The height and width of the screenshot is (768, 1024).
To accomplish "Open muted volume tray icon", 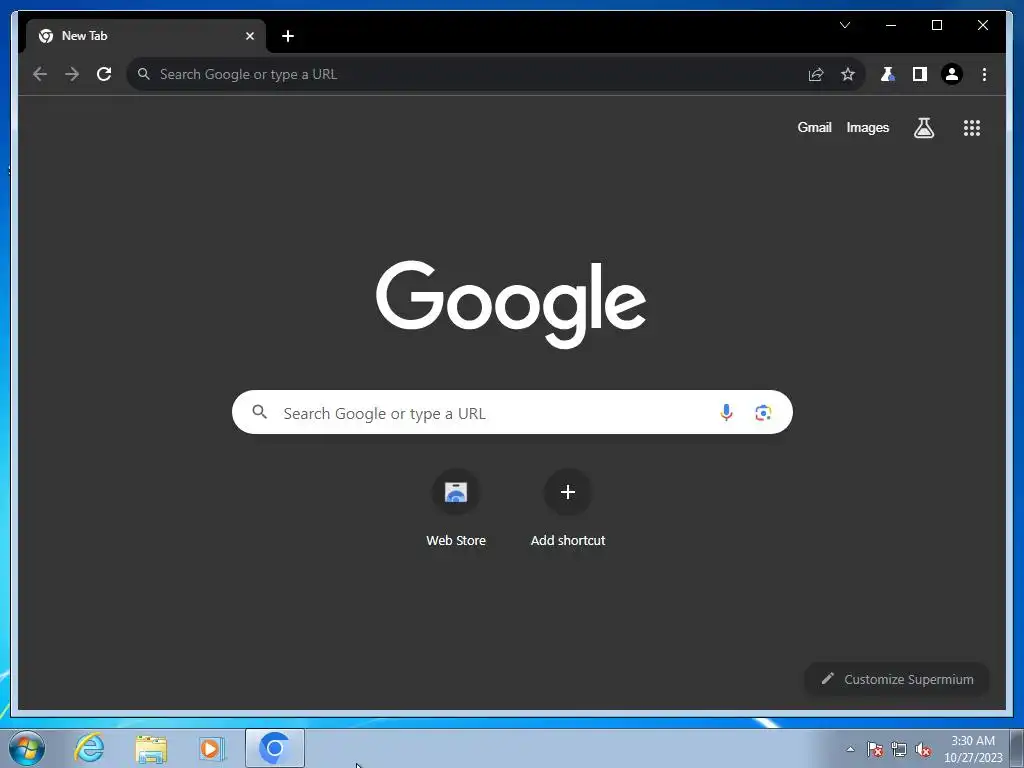I will coord(923,749).
